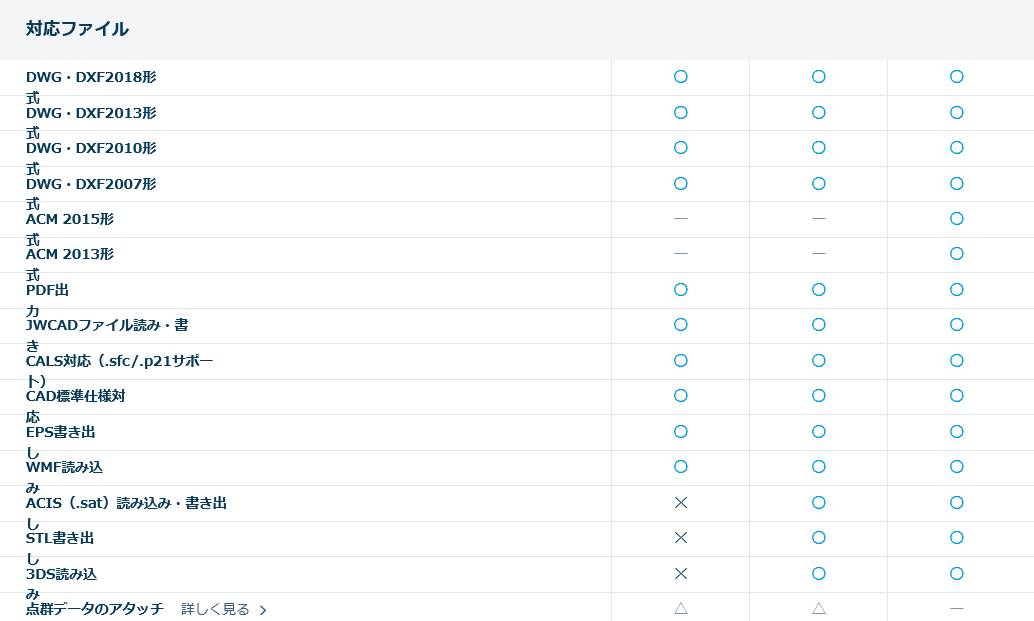Click the first-column cross in ACIS (.sat) row
Image resolution: width=1034 pixels, height=621 pixels.
681,503
